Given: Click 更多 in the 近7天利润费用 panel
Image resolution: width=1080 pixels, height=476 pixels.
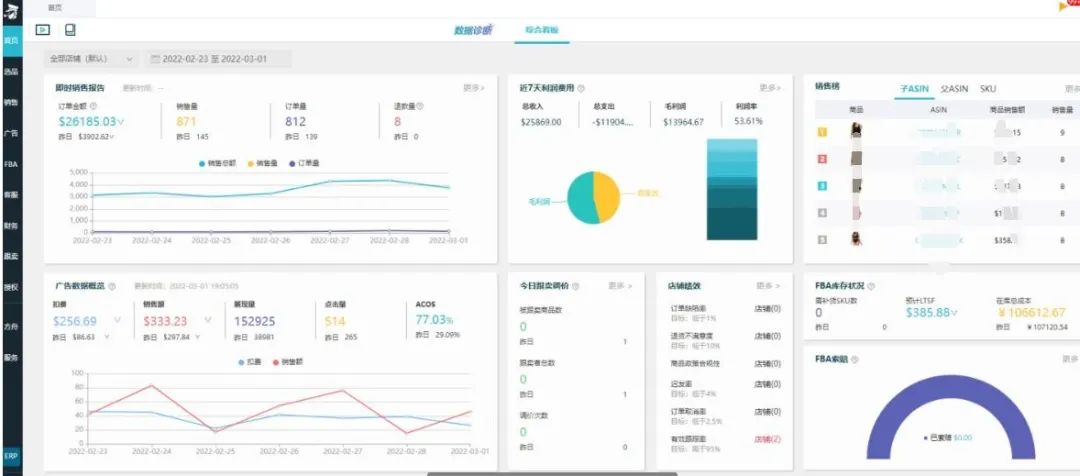Looking at the screenshot, I should pos(771,88).
